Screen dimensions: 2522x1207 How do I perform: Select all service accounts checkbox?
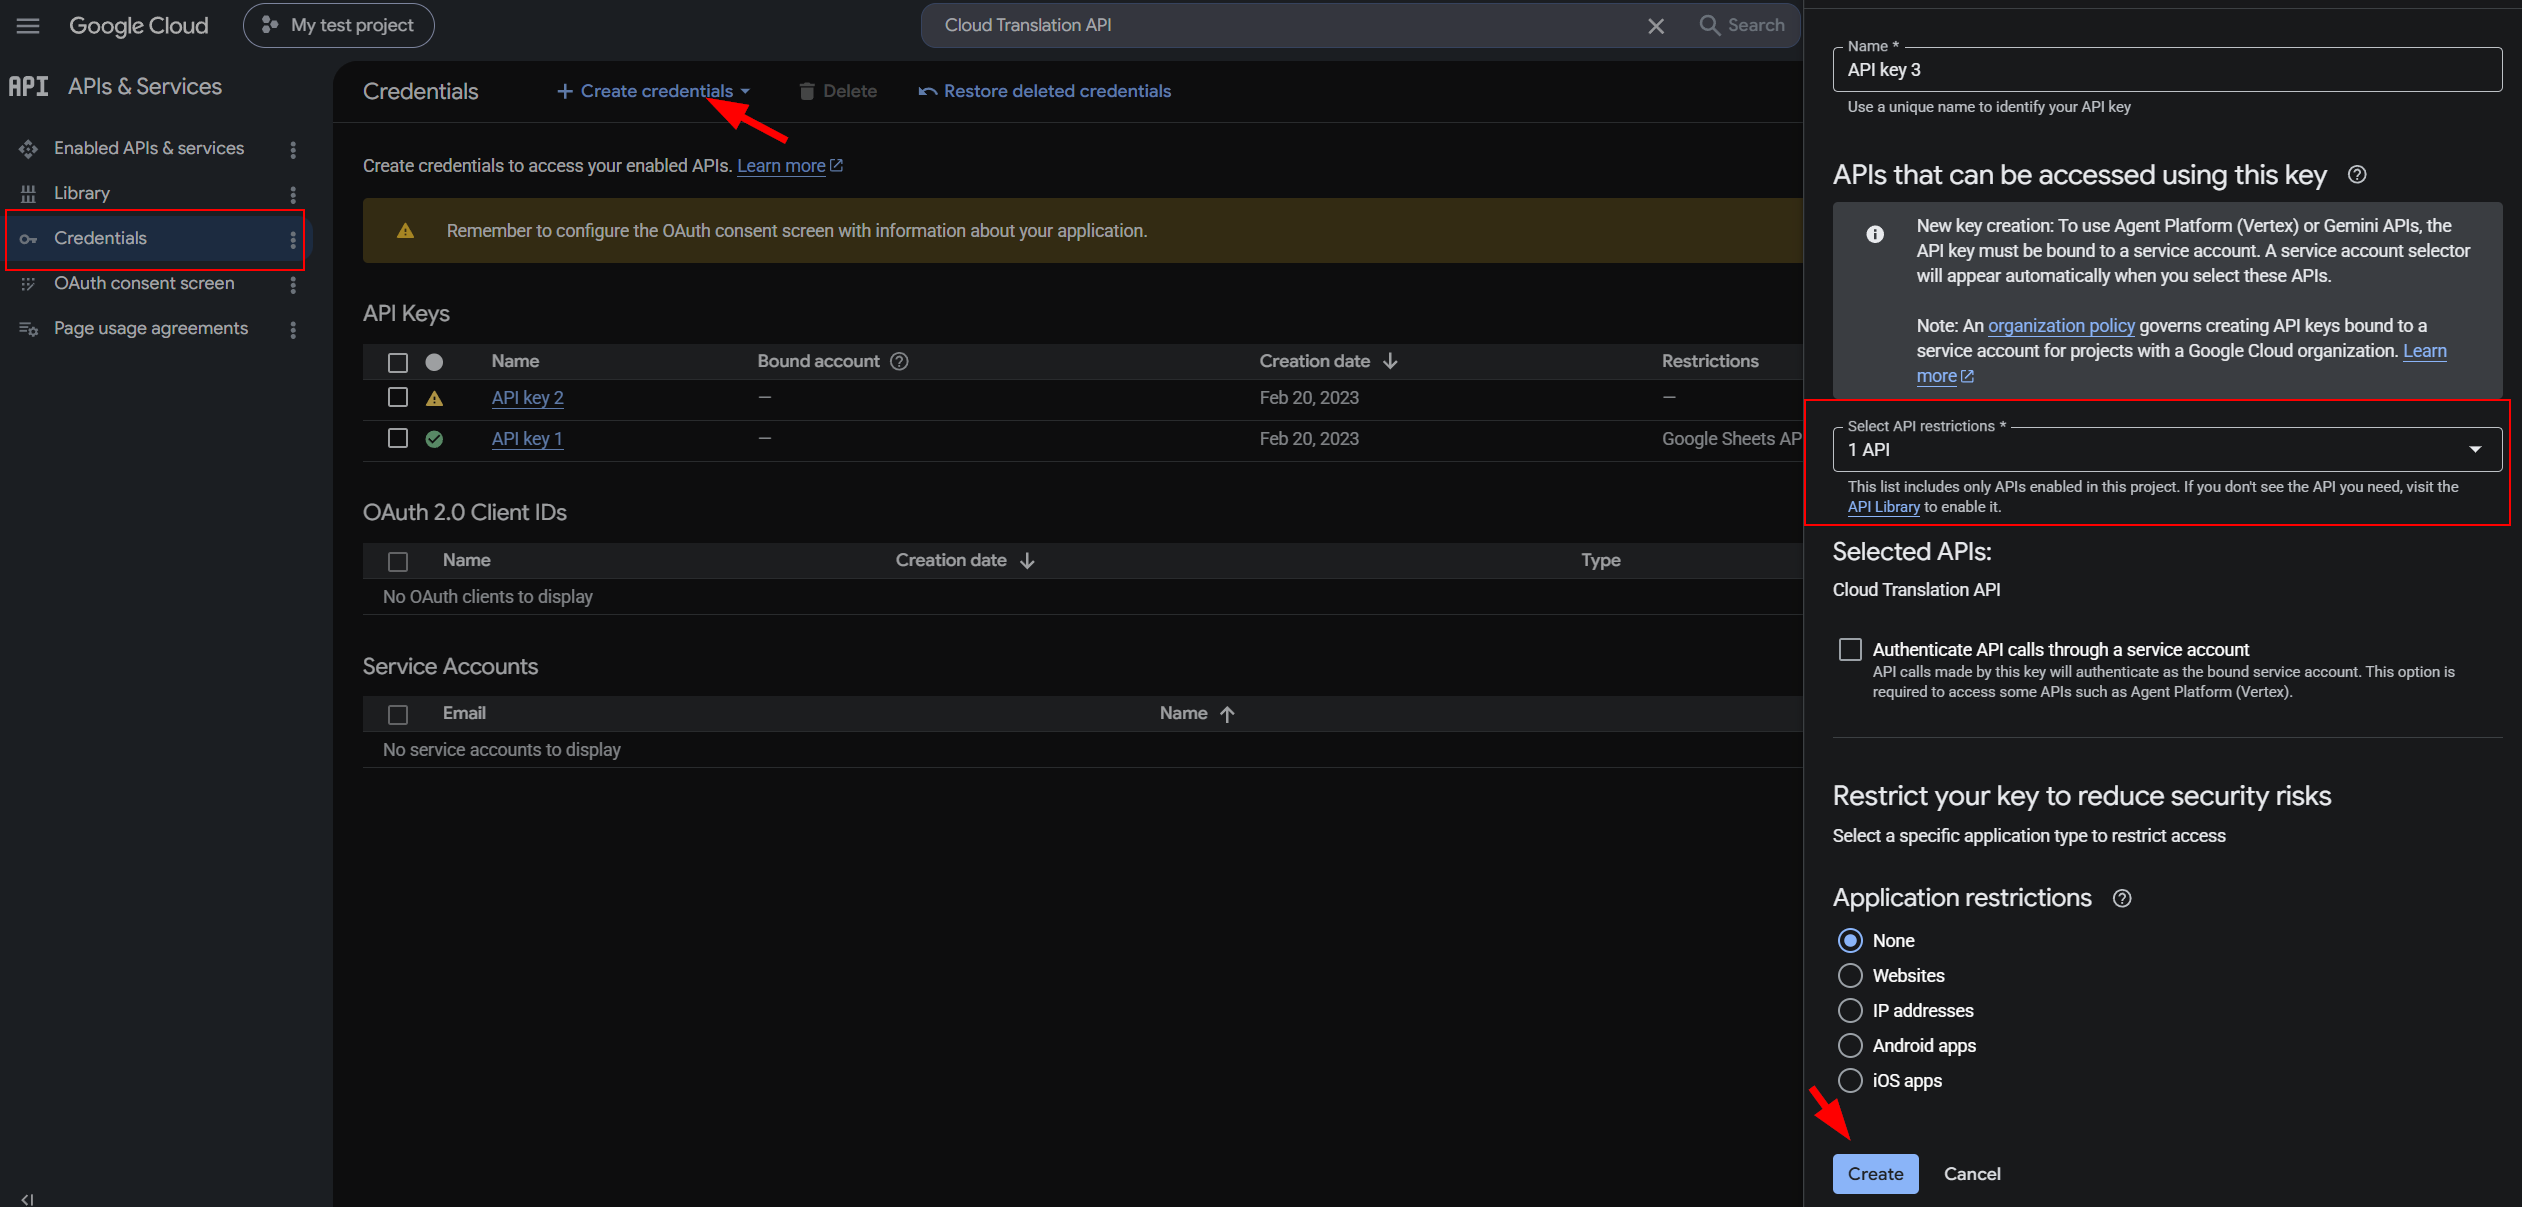[398, 714]
